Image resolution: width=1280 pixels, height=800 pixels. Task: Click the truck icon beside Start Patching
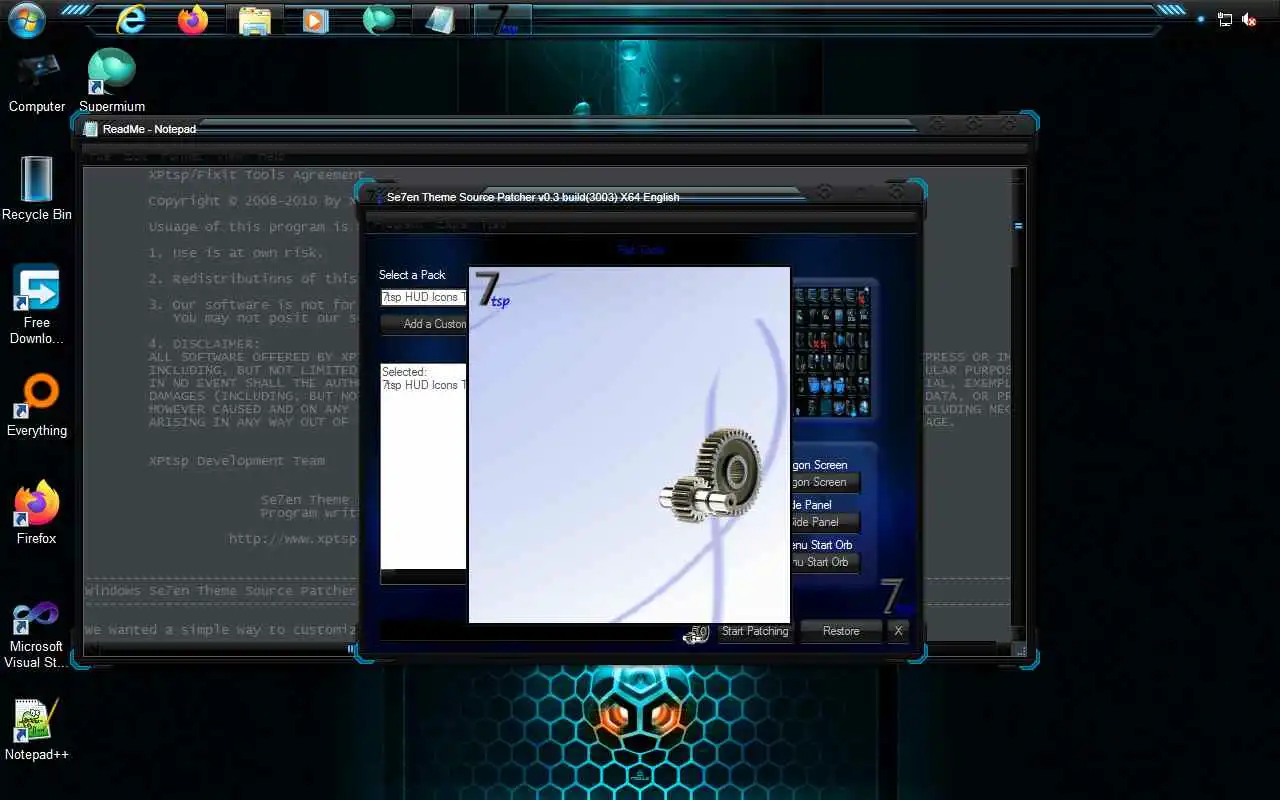(x=696, y=632)
